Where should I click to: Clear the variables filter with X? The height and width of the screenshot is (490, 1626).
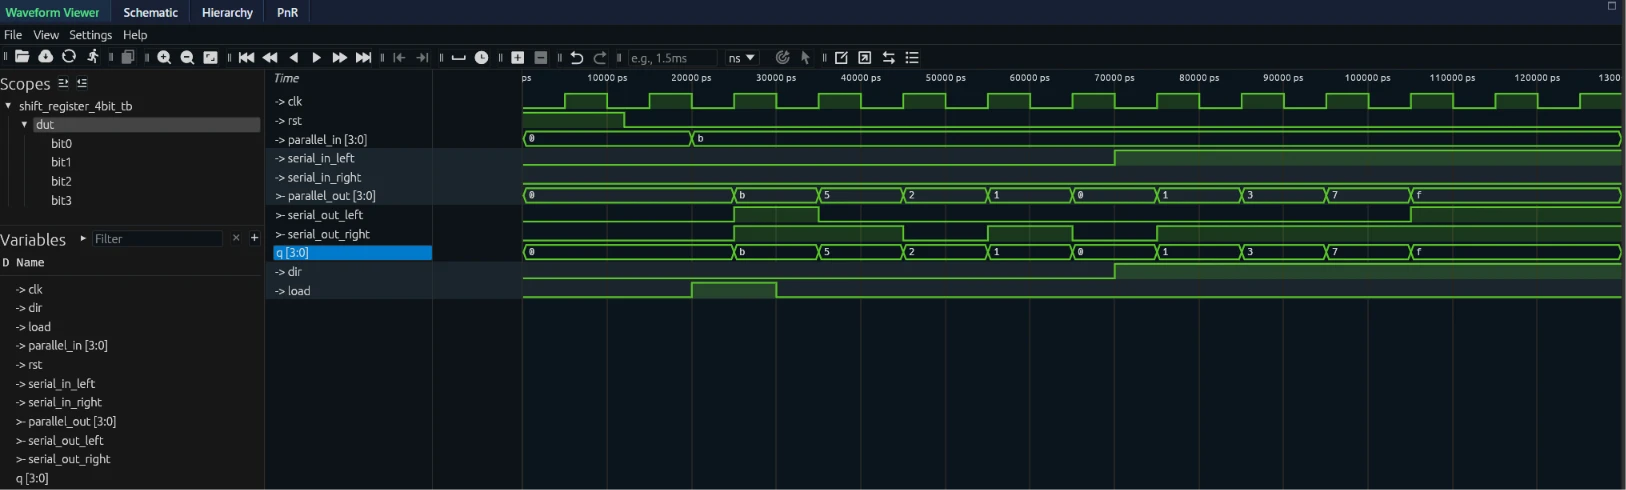click(x=236, y=238)
